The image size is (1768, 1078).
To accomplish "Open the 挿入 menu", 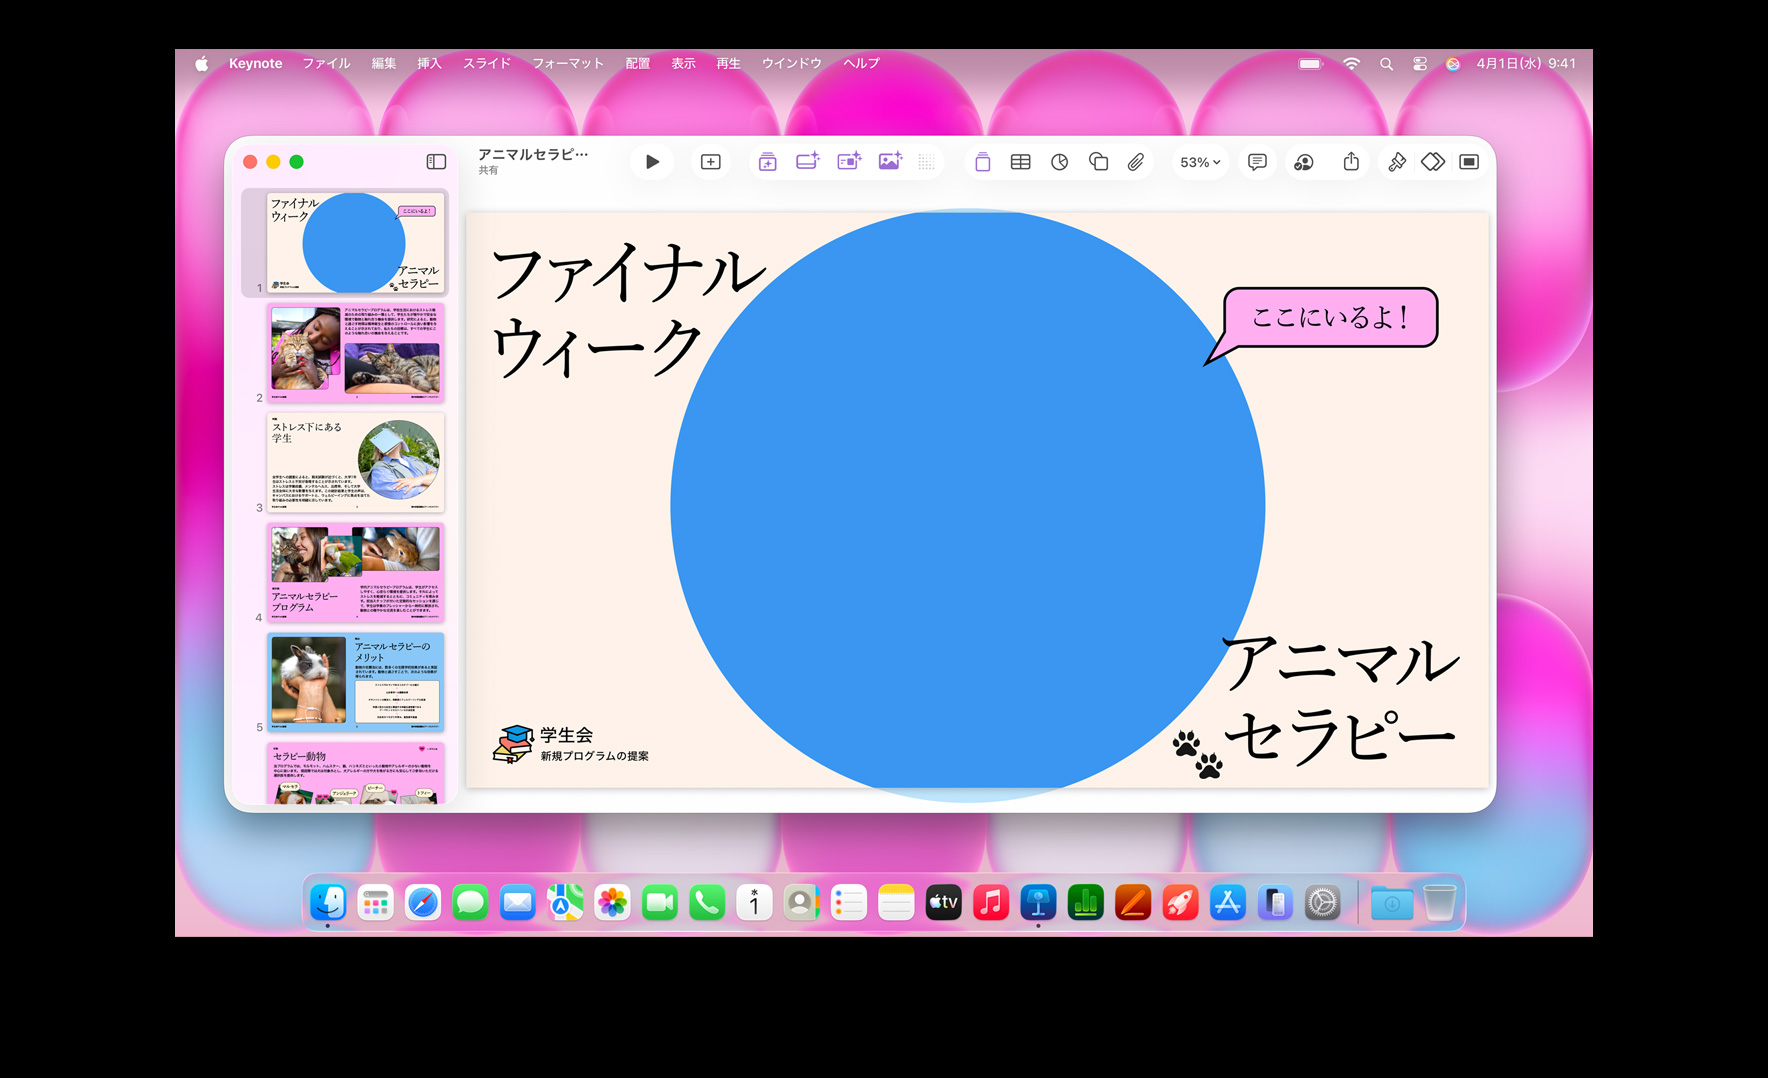I will pyautogui.click(x=429, y=63).
